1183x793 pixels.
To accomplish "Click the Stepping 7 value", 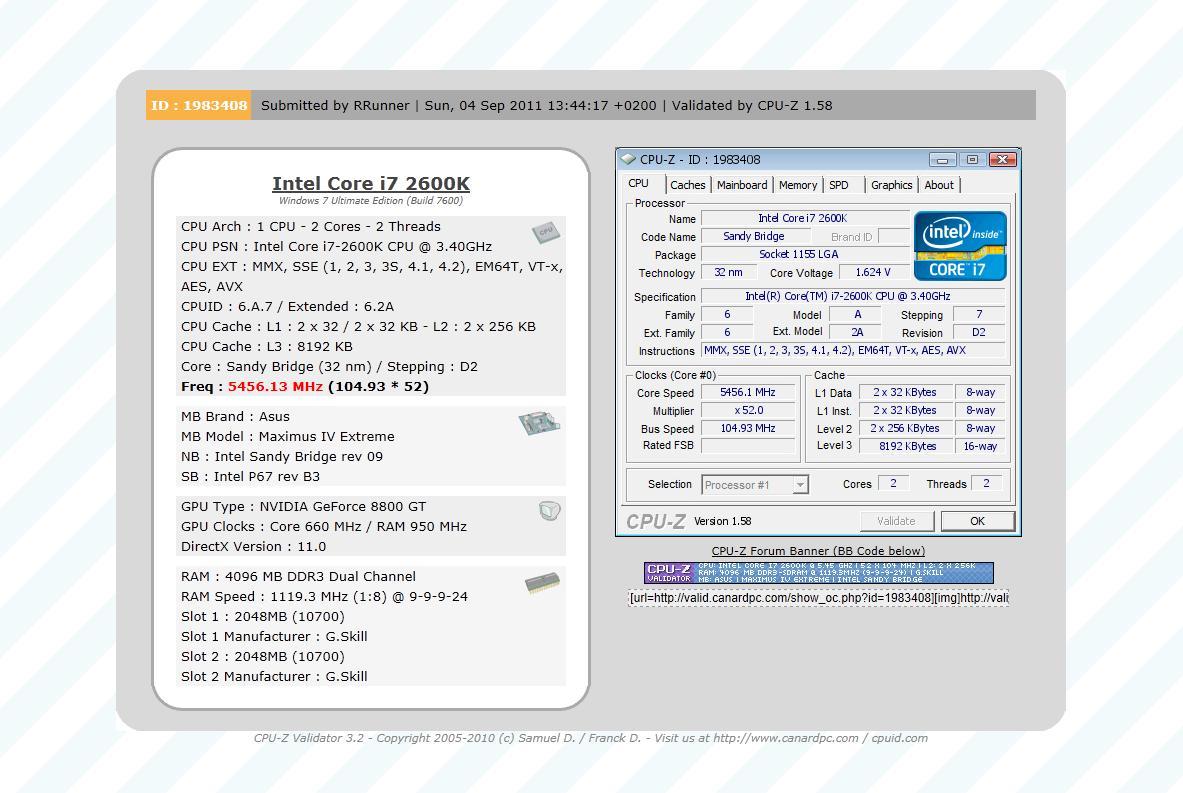I will point(979,315).
